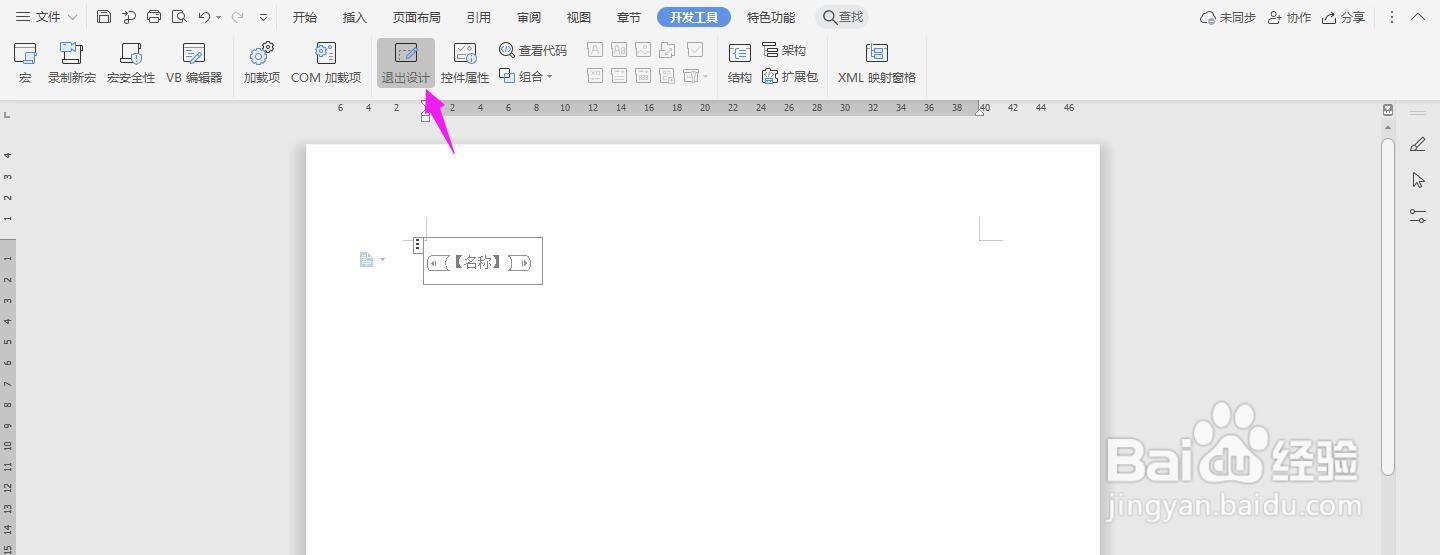Switch to the 开始 tab

coord(305,17)
